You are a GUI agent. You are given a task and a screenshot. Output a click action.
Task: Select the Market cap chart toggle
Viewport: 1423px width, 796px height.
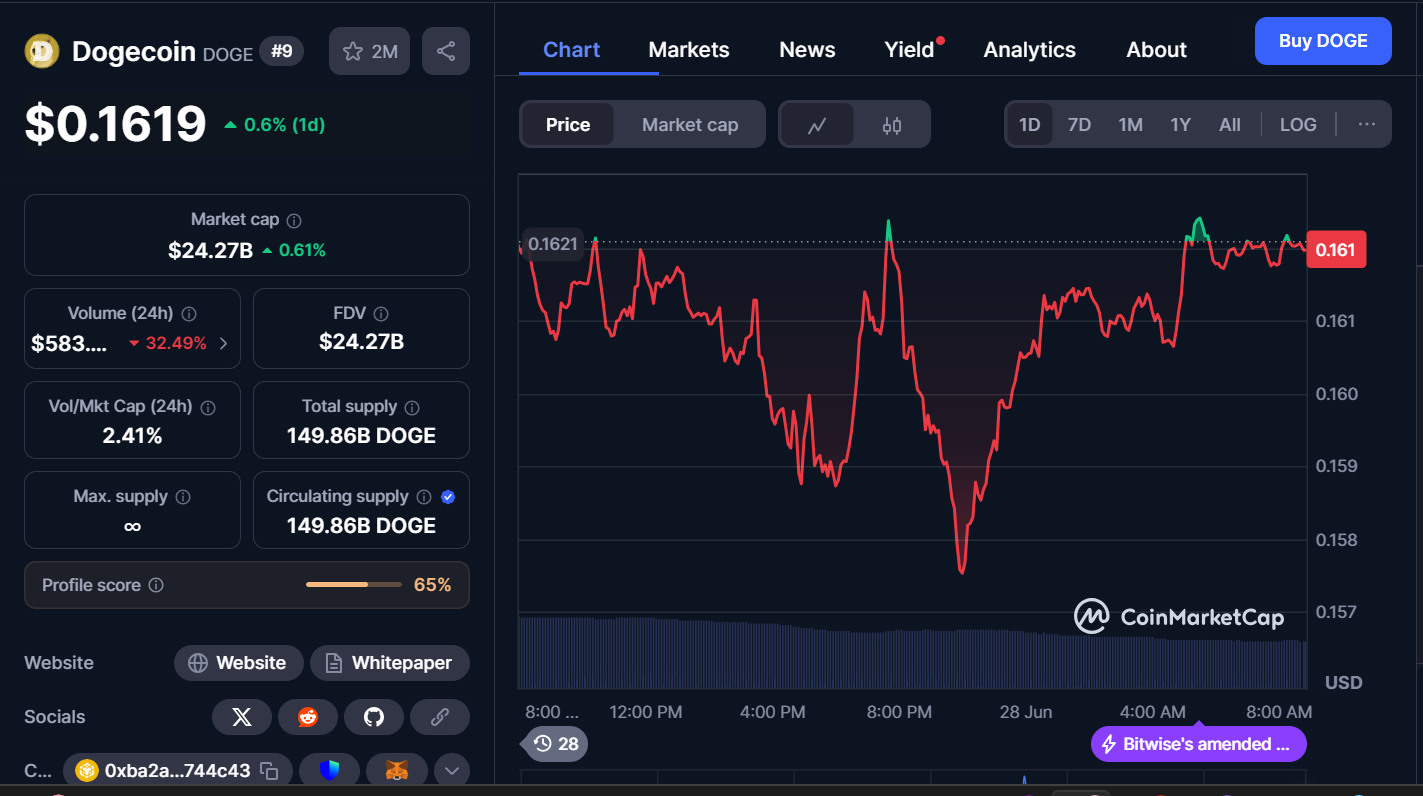[x=690, y=125]
